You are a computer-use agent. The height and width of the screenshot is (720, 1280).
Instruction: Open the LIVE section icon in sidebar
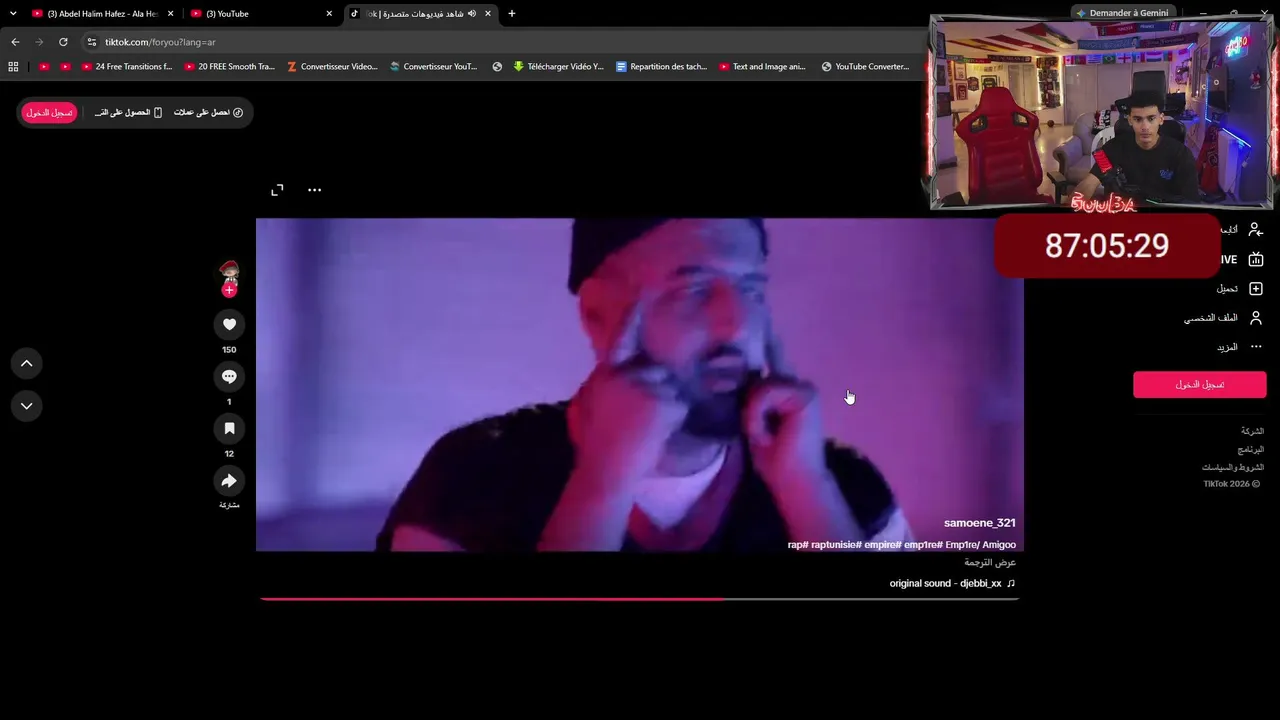click(x=1256, y=259)
